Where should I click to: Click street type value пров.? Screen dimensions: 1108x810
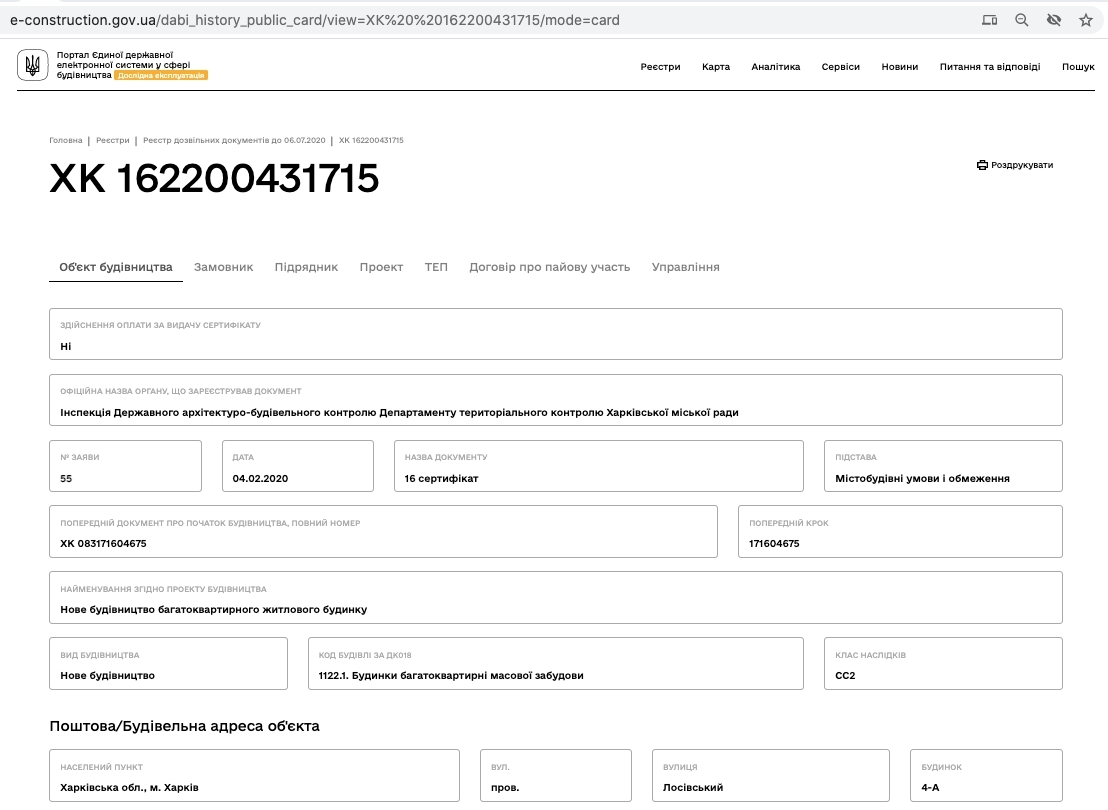[505, 787]
